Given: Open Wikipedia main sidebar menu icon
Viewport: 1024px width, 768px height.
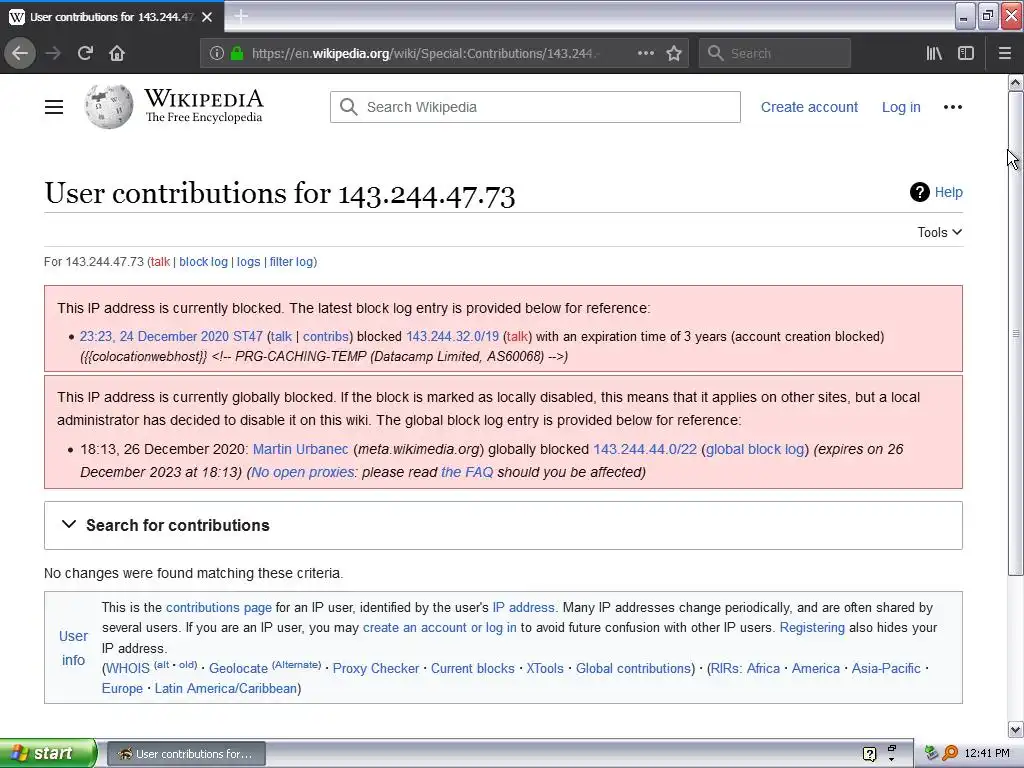Looking at the screenshot, I should coord(54,107).
